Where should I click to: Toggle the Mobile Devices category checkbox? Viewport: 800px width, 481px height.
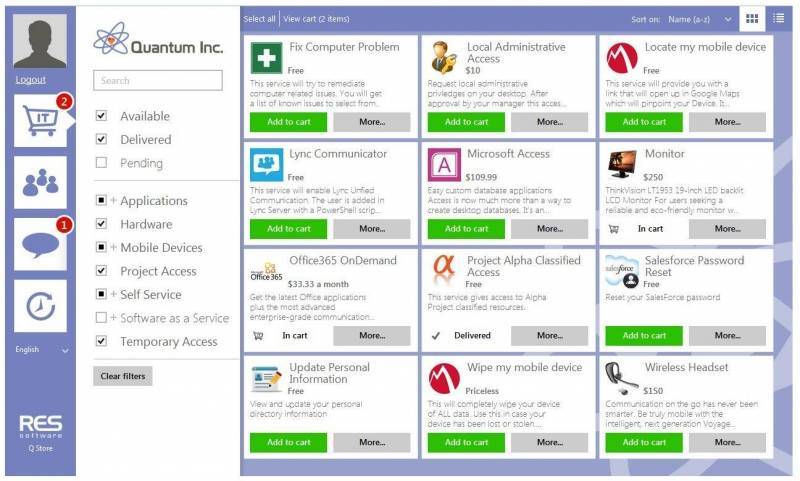(102, 247)
